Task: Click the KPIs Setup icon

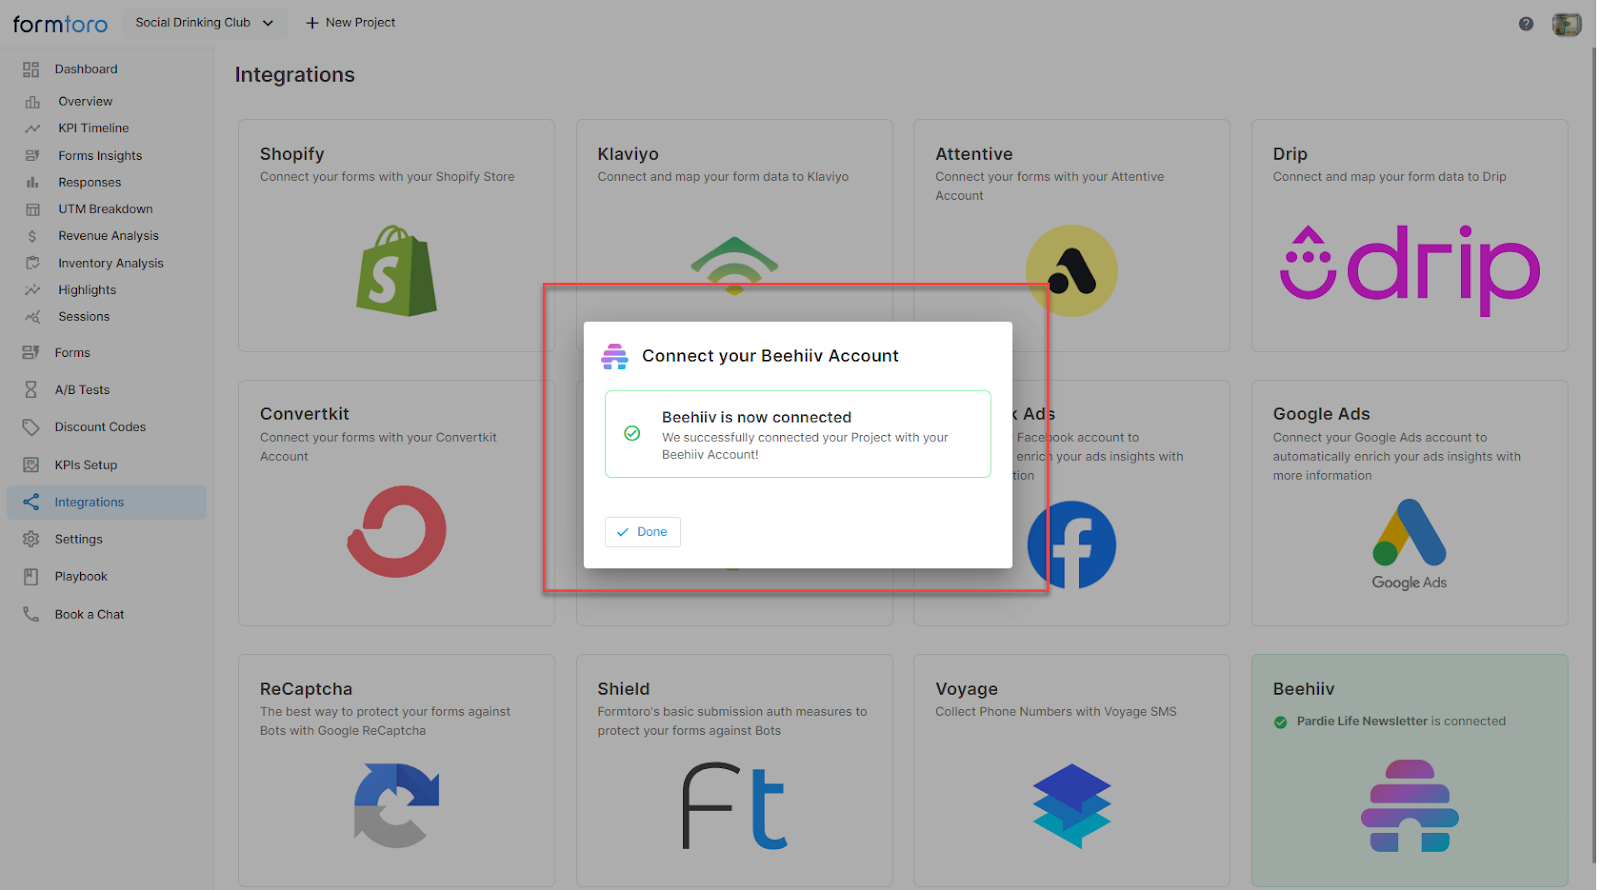Action: (x=31, y=465)
